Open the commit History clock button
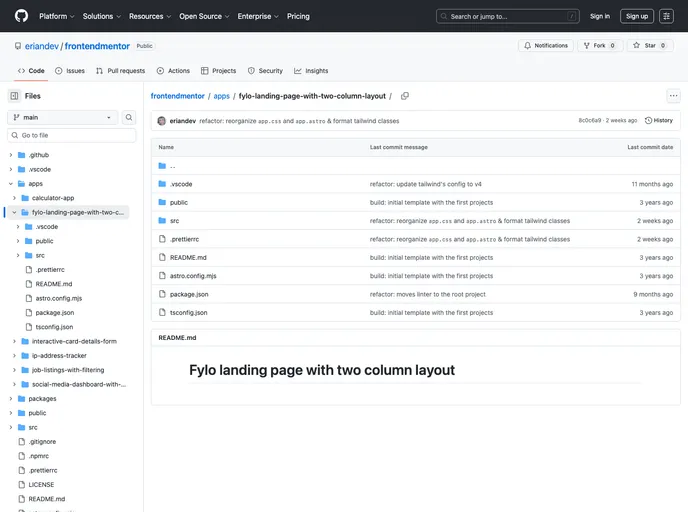 click(x=659, y=120)
